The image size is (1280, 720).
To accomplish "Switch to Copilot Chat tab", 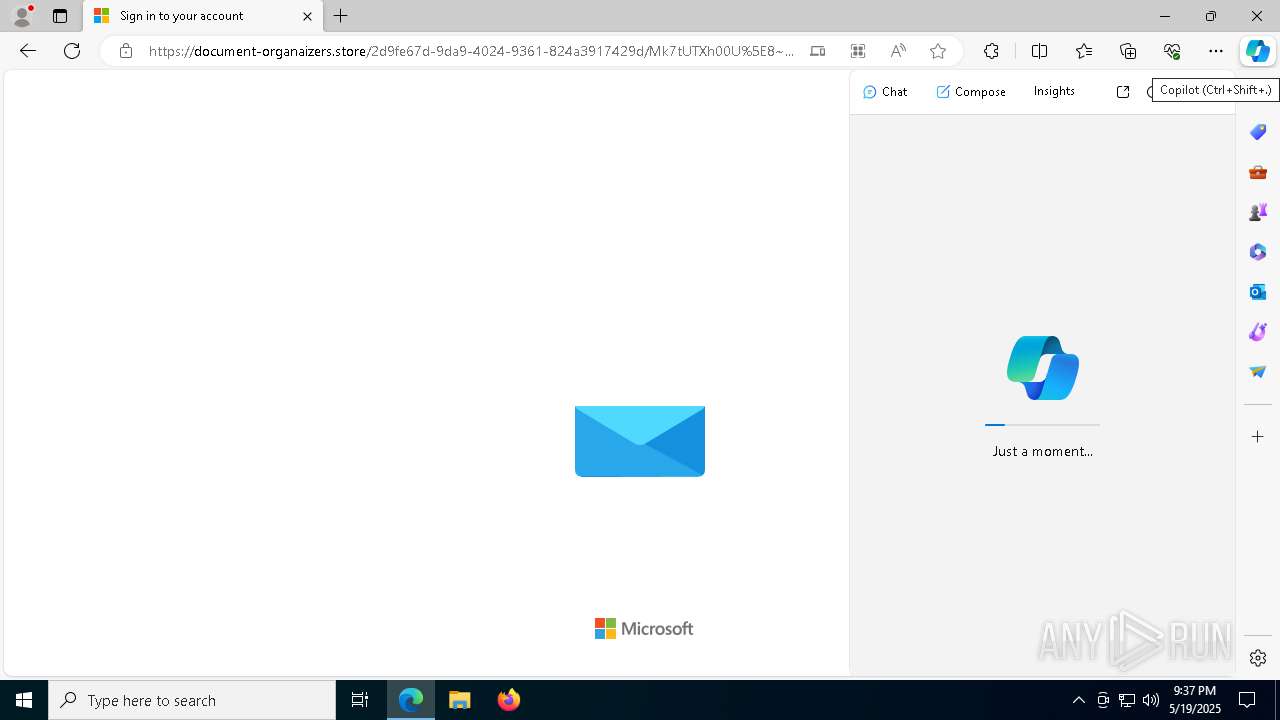I will click(885, 92).
